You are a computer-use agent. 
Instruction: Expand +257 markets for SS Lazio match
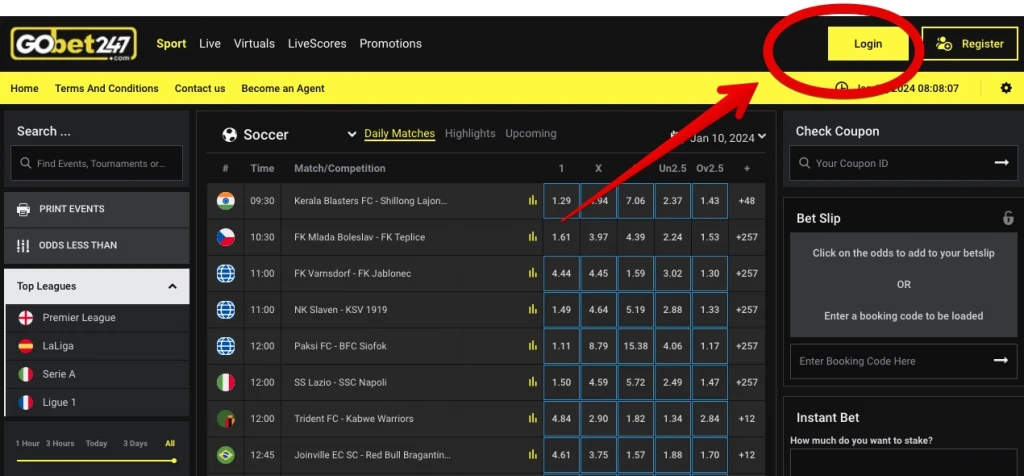tap(746, 382)
